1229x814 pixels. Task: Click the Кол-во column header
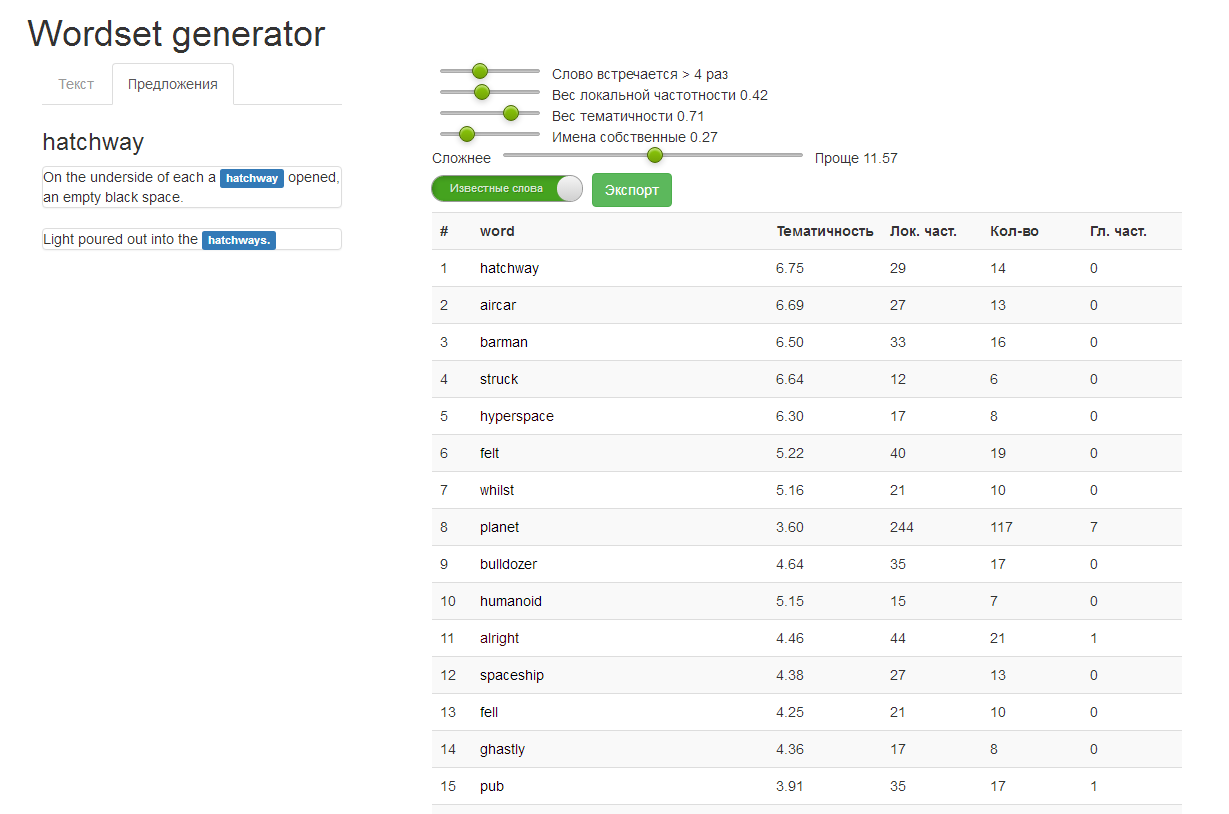pos(1014,231)
